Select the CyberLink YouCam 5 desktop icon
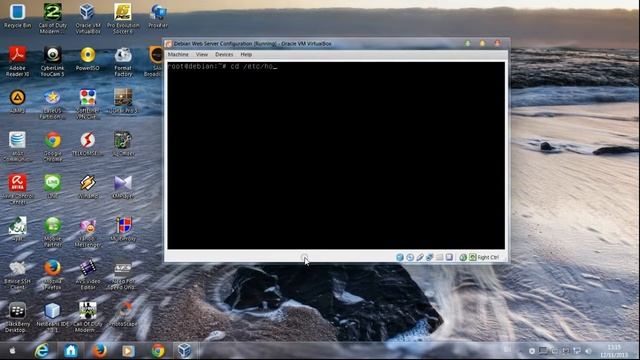This screenshot has height=360, width=640. [53, 62]
